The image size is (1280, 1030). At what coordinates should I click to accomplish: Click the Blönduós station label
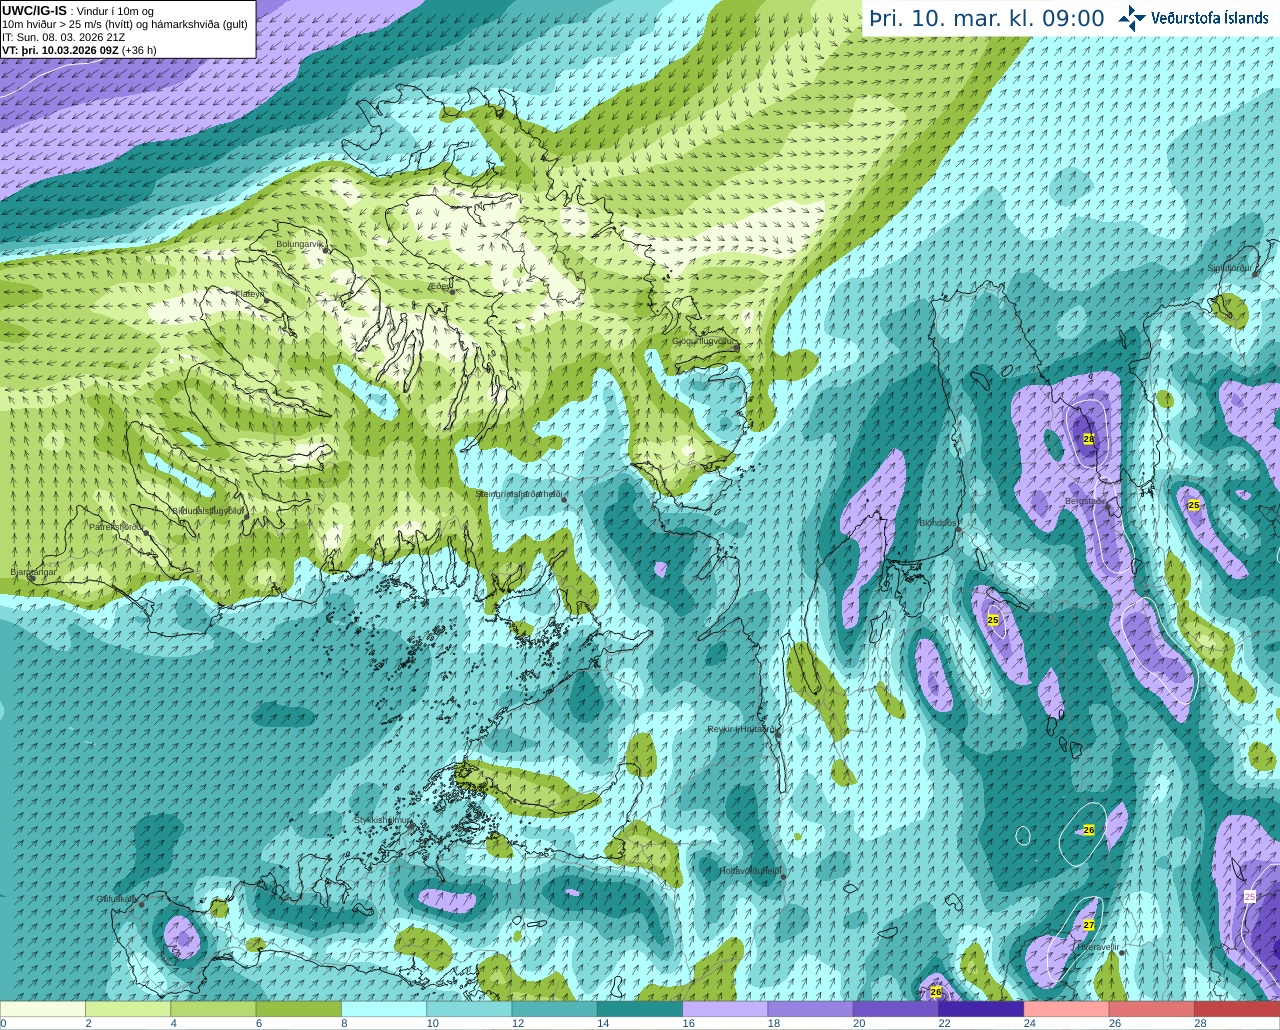[x=939, y=522]
